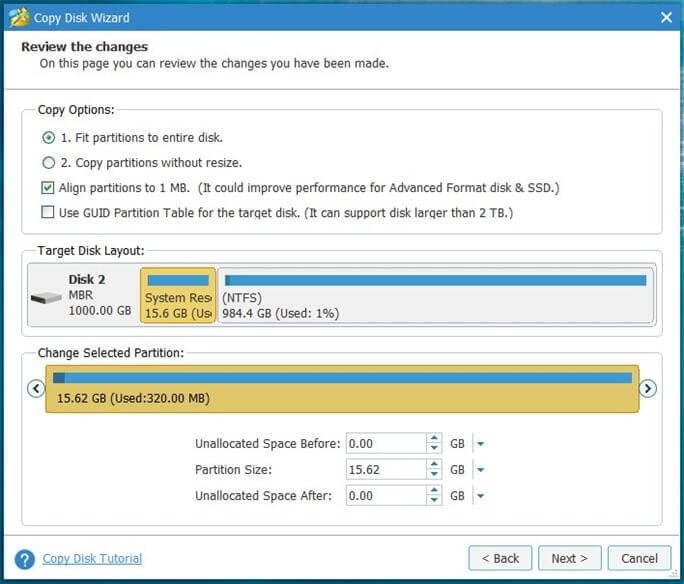Image resolution: width=684 pixels, height=584 pixels.
Task: Go to next partition with right arrow
Action: [648, 388]
